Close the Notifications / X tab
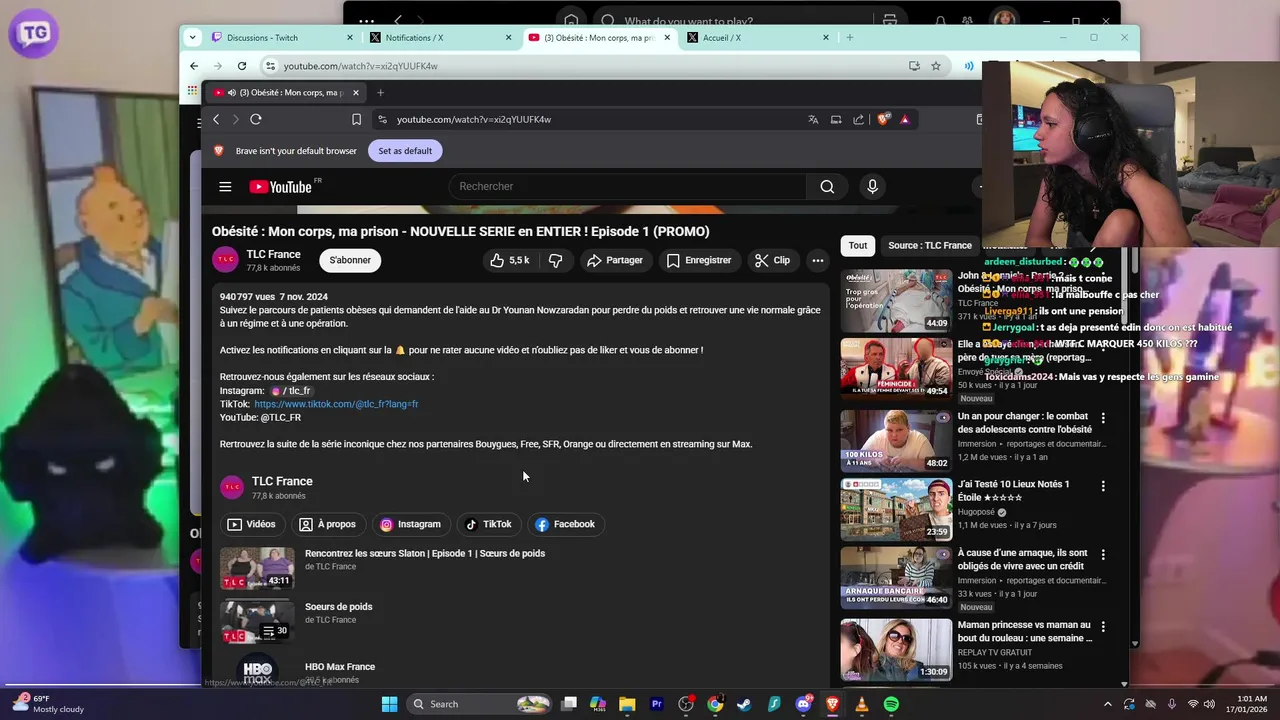 508,38
